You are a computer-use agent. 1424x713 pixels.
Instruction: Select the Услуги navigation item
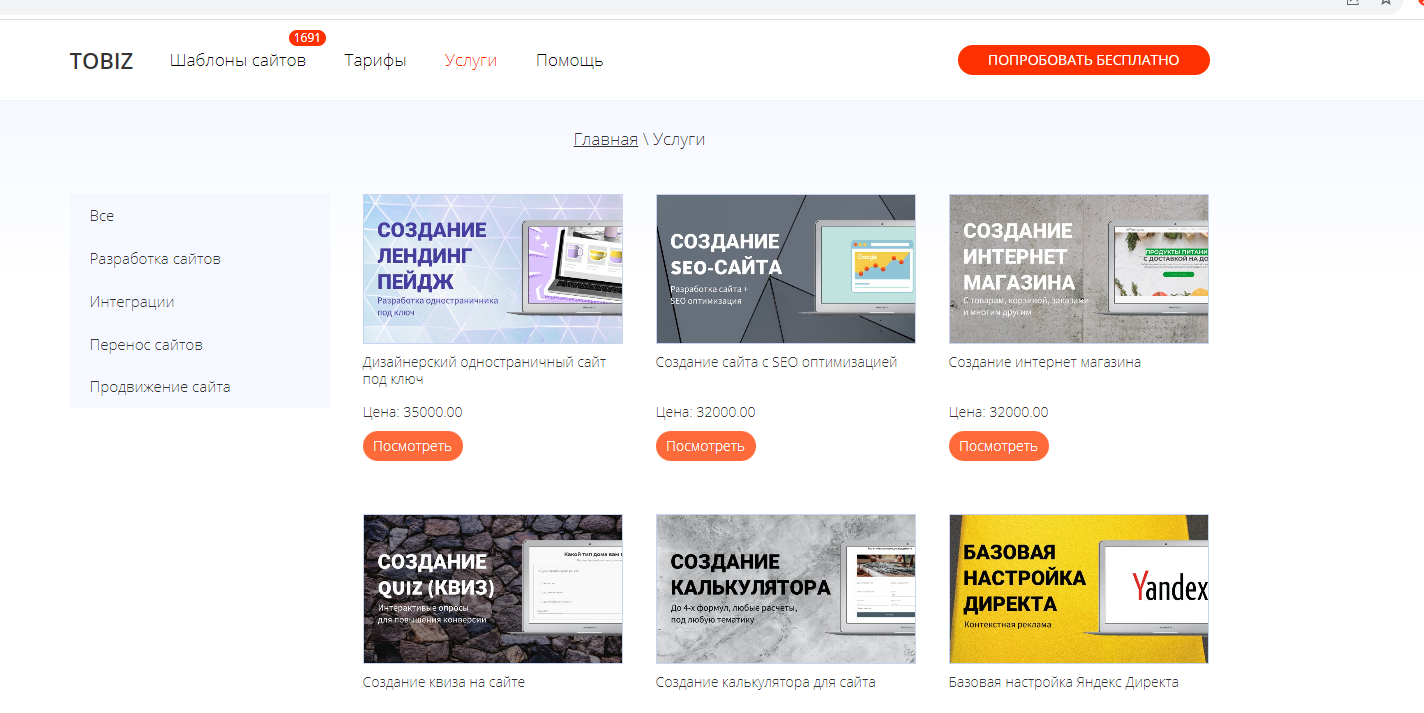(x=470, y=61)
